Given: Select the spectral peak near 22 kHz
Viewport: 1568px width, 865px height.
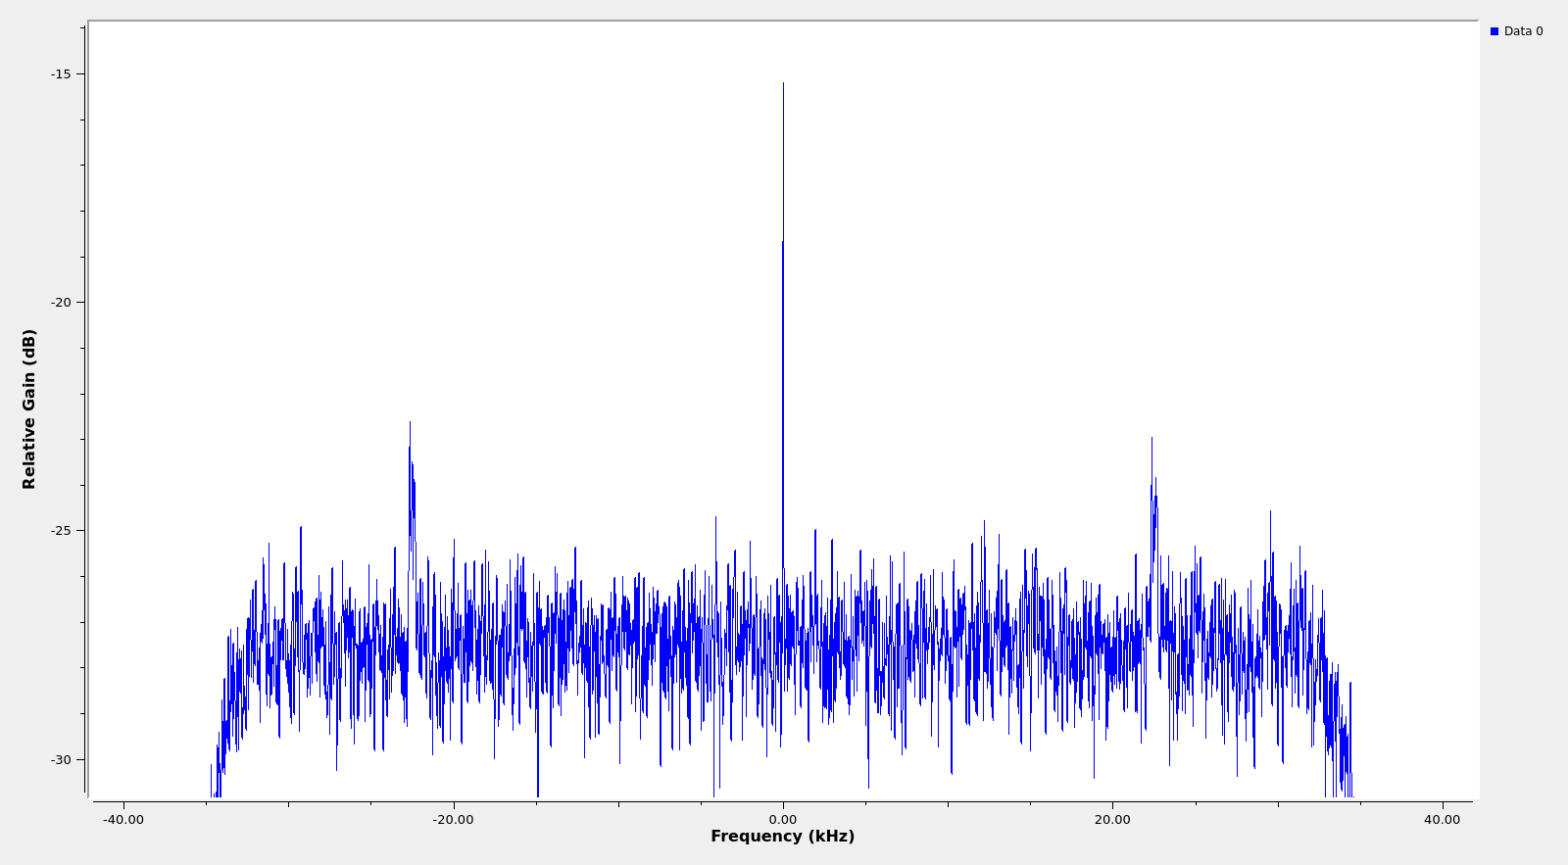Looking at the screenshot, I should pos(1151,440).
